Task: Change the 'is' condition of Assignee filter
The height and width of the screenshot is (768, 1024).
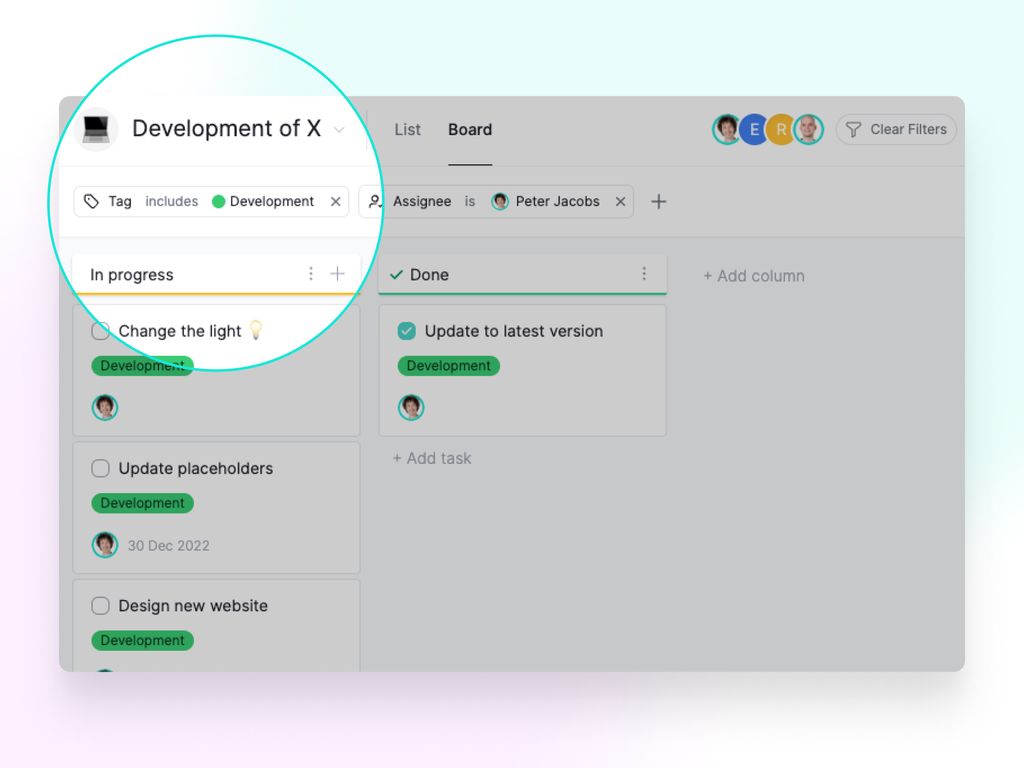Action: pyautogui.click(x=470, y=201)
